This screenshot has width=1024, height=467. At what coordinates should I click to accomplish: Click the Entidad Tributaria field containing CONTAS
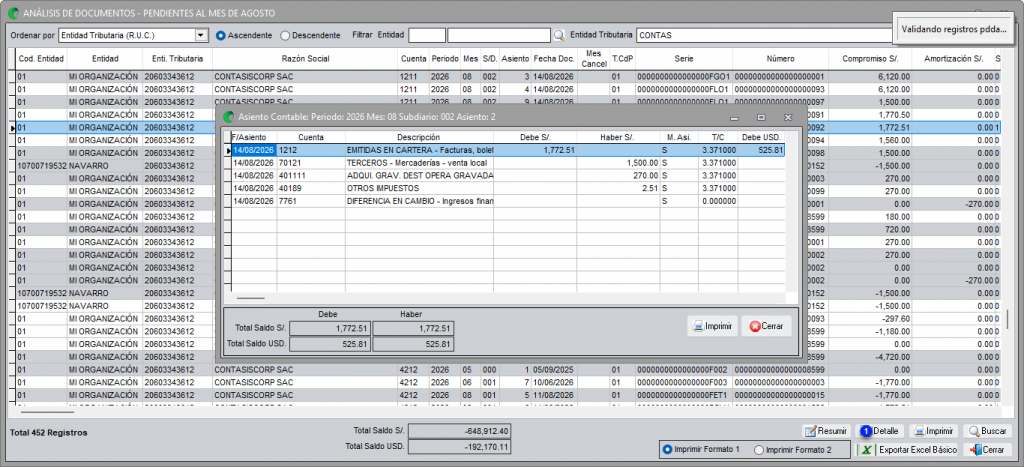pyautogui.click(x=763, y=35)
